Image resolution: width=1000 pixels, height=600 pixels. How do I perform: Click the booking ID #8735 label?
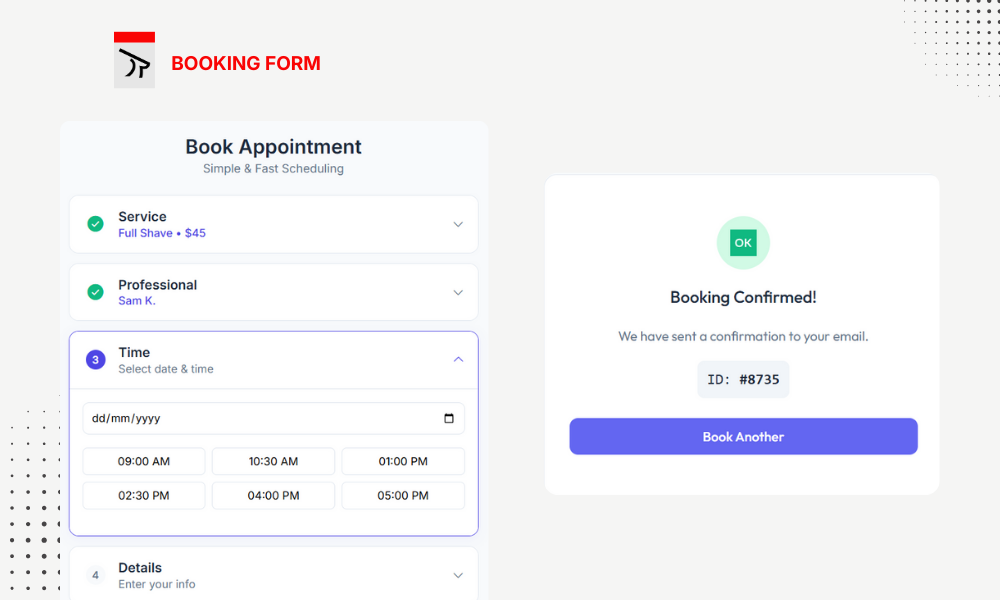tap(743, 380)
